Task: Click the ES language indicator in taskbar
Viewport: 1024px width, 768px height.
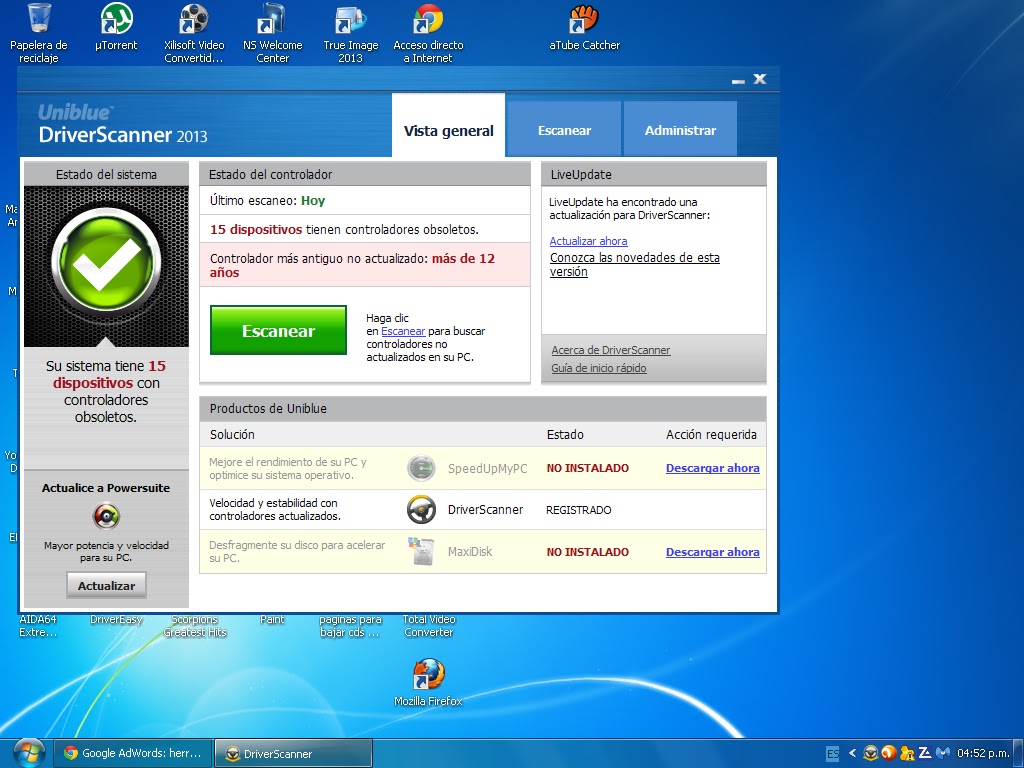Action: pyautogui.click(x=833, y=753)
